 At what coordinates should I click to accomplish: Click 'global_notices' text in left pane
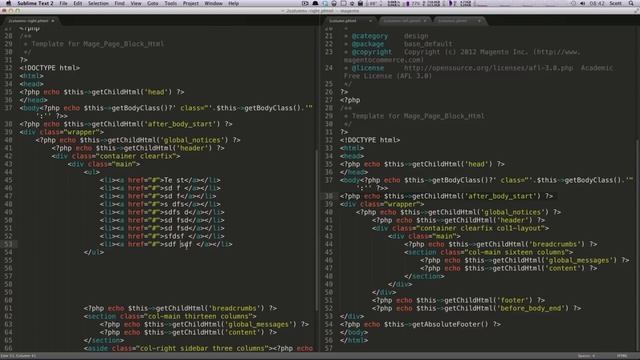tap(192, 140)
